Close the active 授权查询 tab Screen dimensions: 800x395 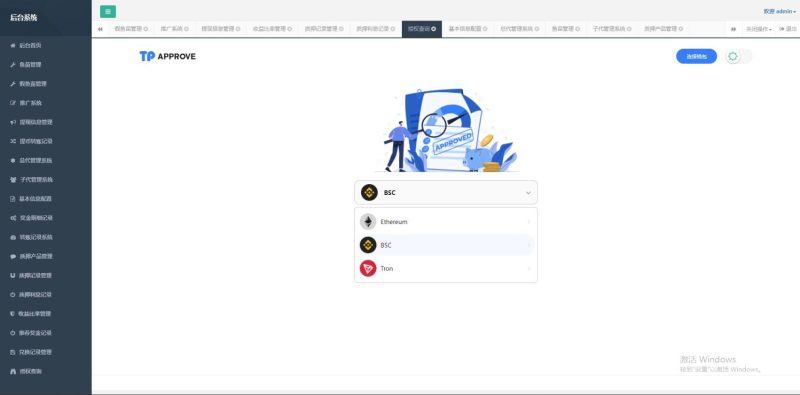click(x=434, y=29)
